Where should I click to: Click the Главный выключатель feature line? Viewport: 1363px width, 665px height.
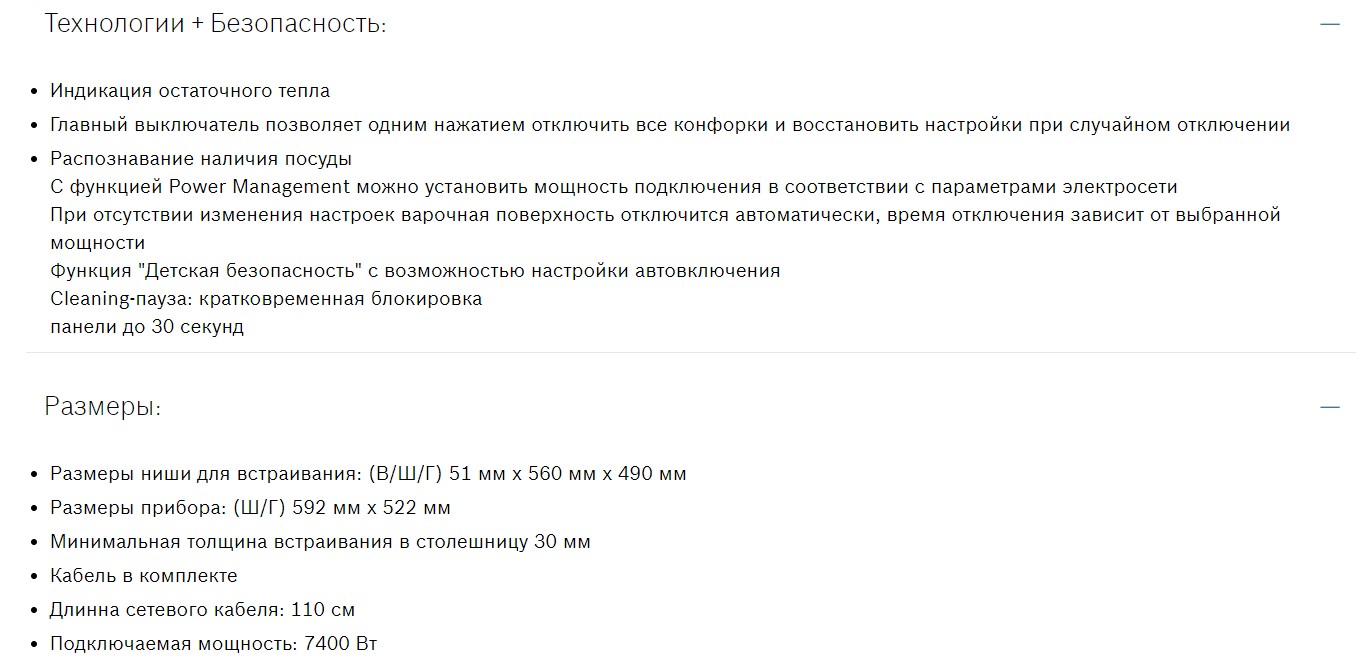(x=670, y=125)
